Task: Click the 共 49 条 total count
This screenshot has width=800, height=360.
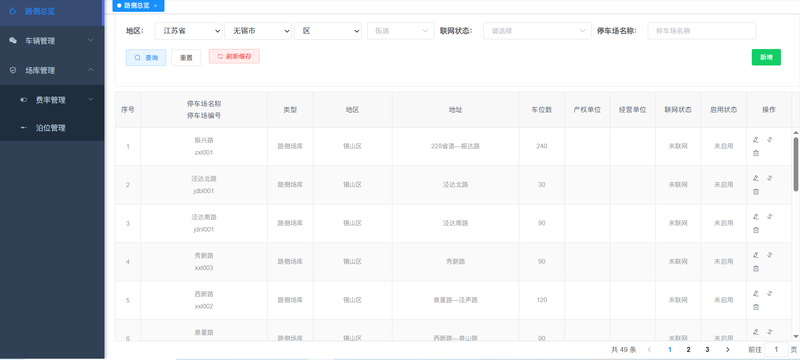Action: 623,350
